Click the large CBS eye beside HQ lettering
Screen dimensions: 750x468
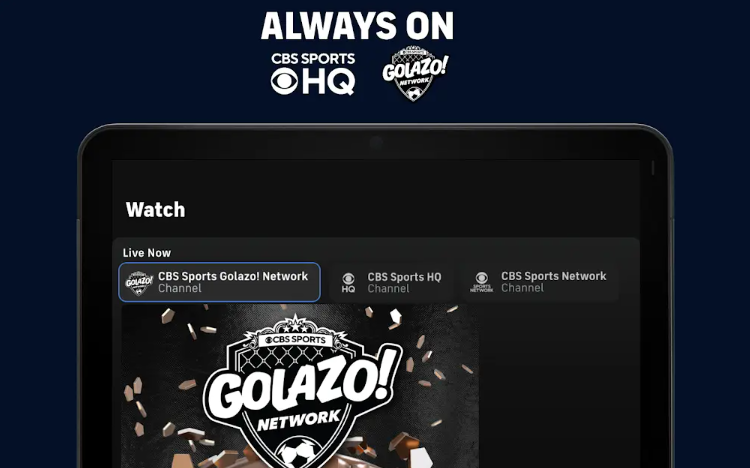click(284, 81)
